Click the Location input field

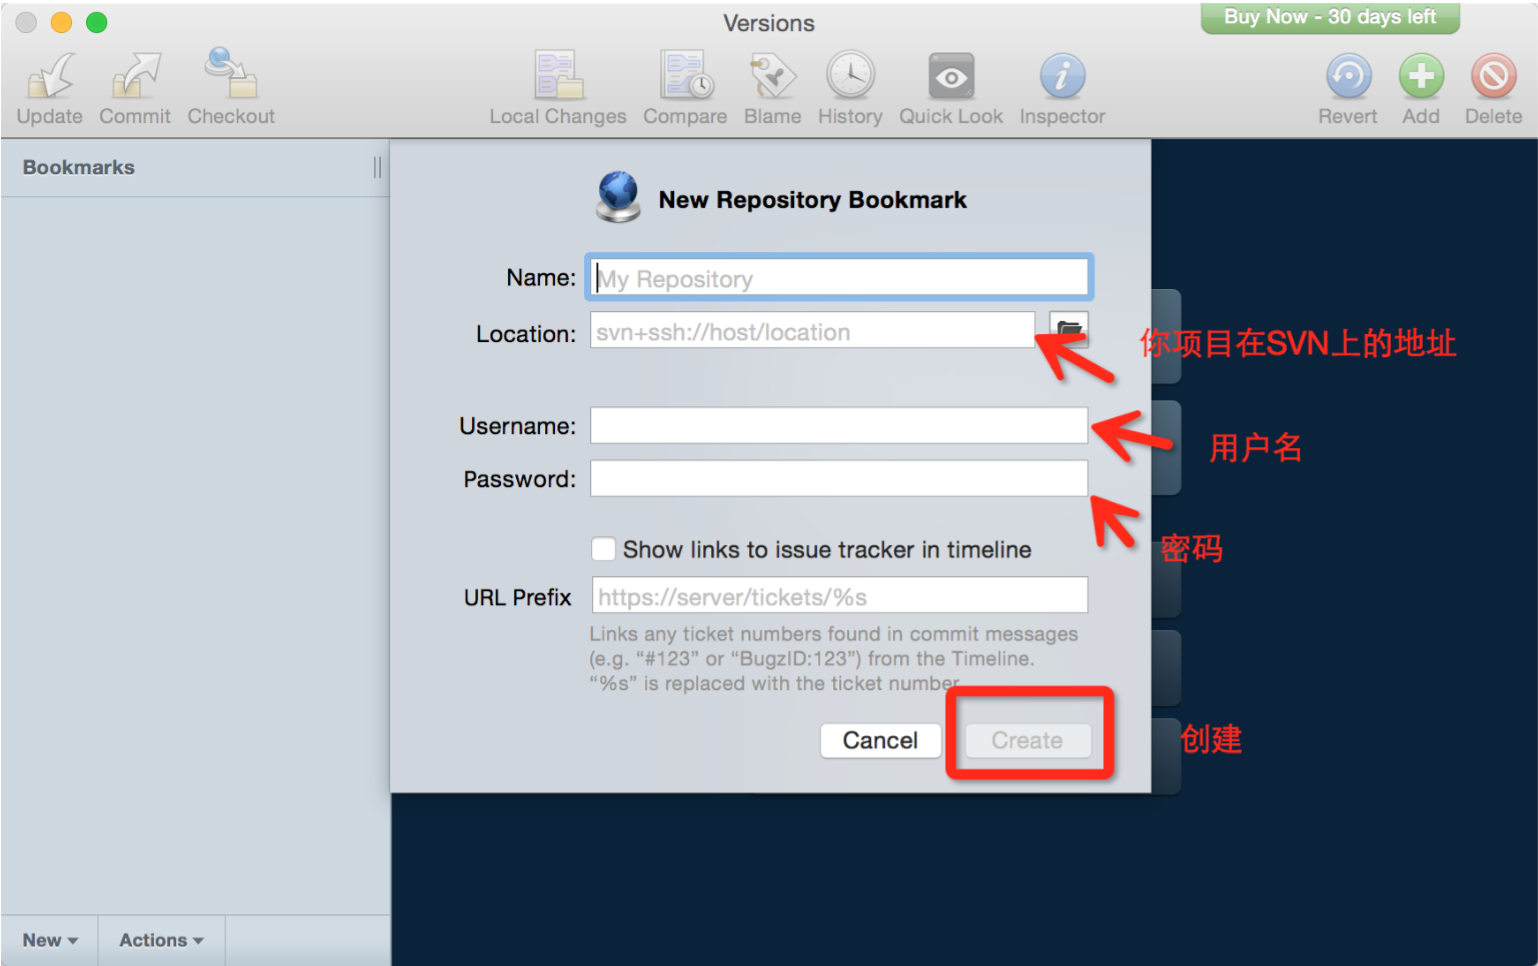pyautogui.click(x=812, y=330)
